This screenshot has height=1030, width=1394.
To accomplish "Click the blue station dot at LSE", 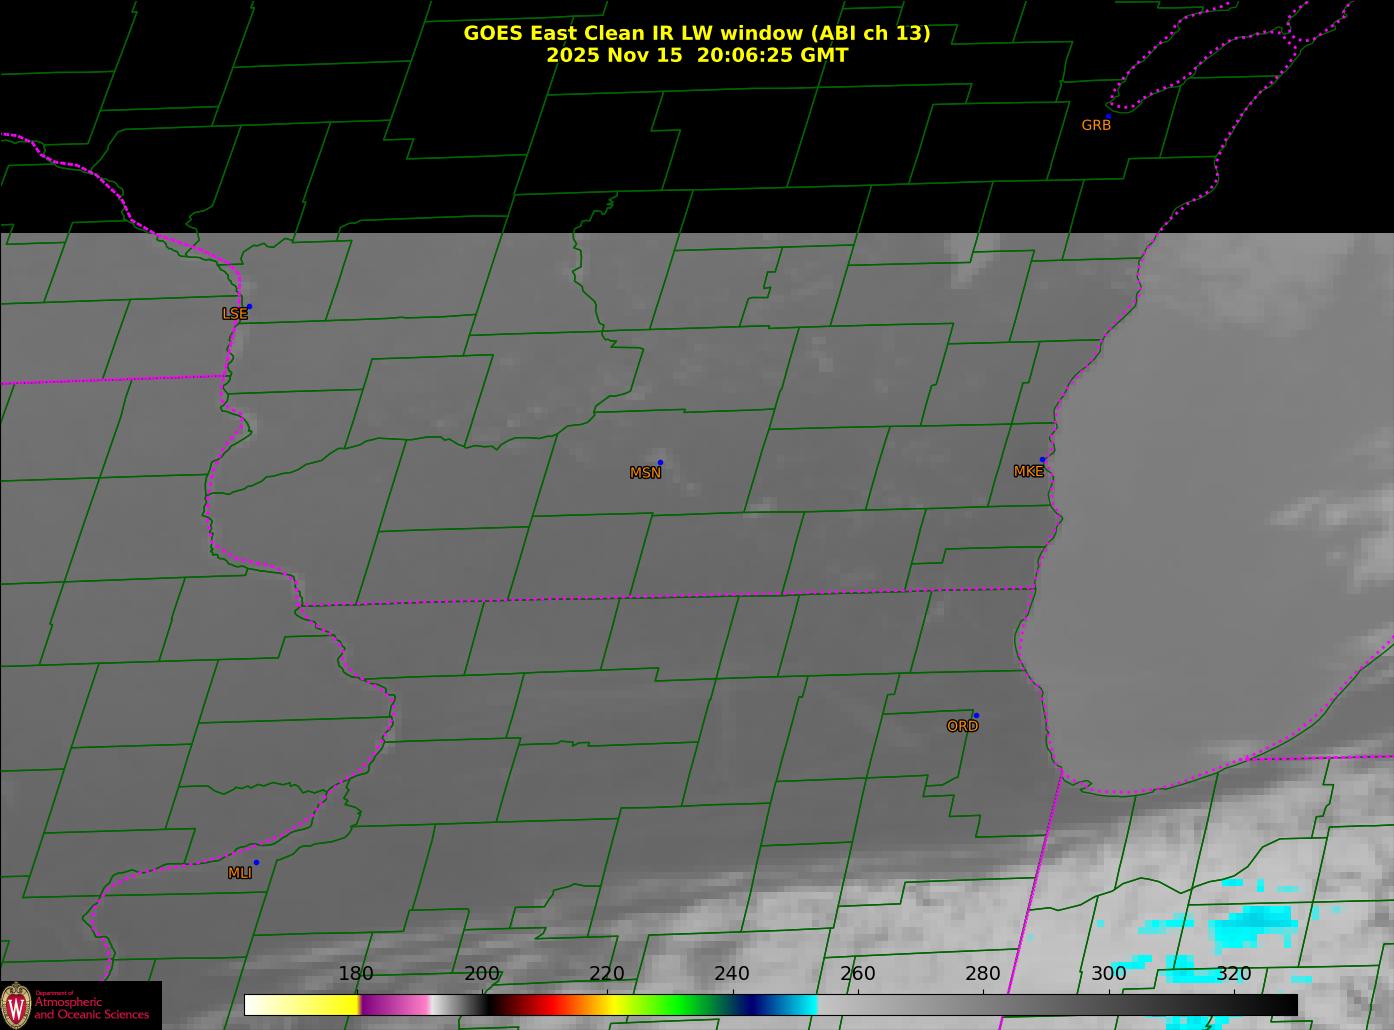I will point(249,306).
